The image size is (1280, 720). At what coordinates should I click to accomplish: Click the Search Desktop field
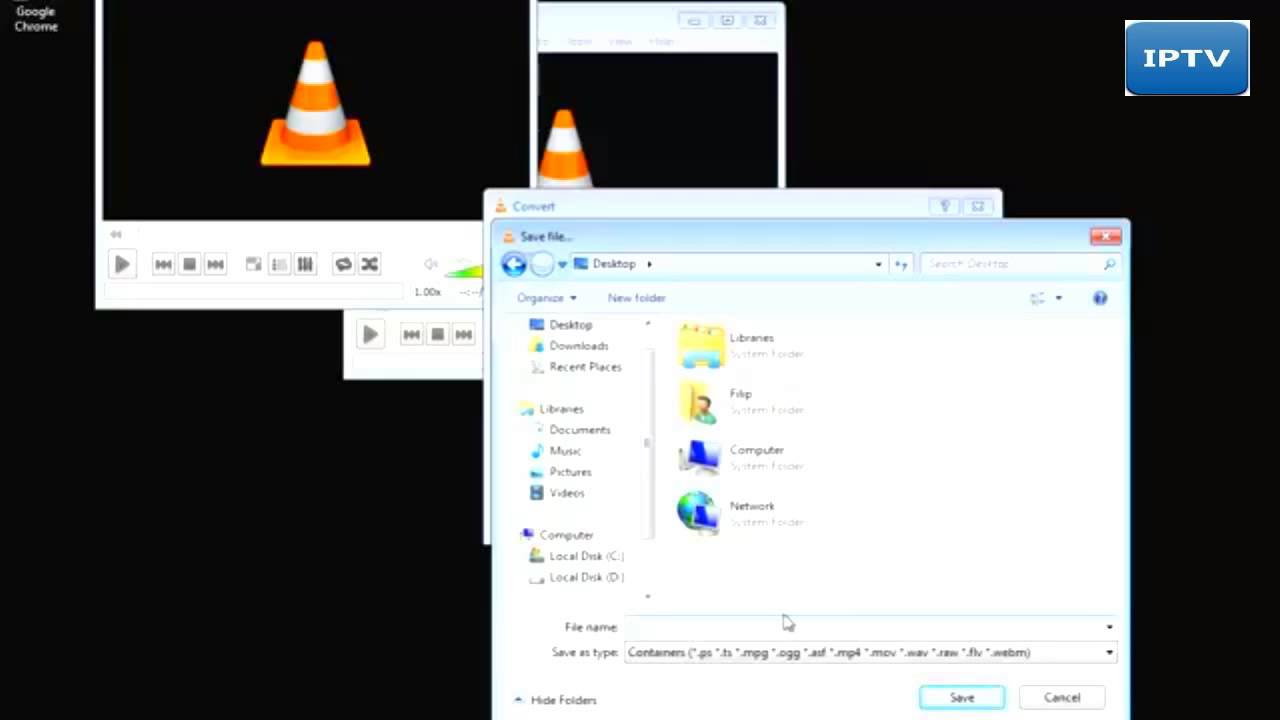pos(1019,264)
